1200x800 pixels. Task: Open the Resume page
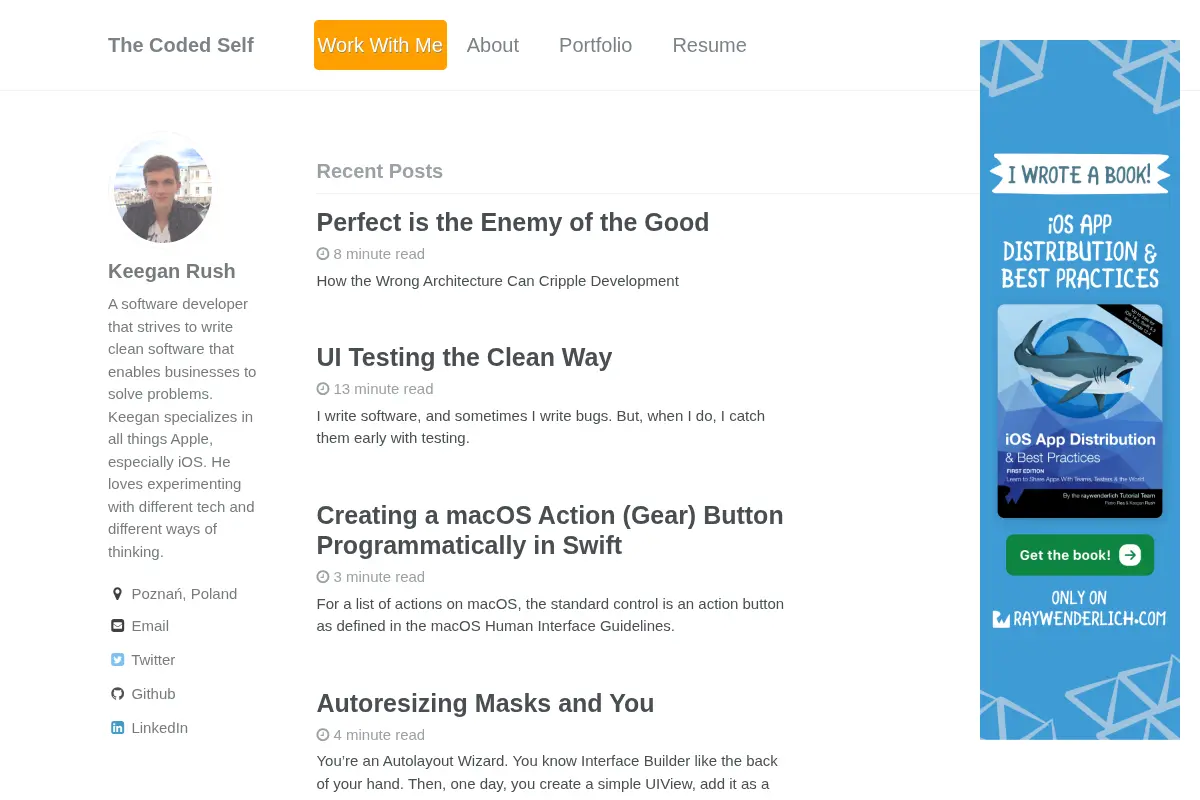709,45
